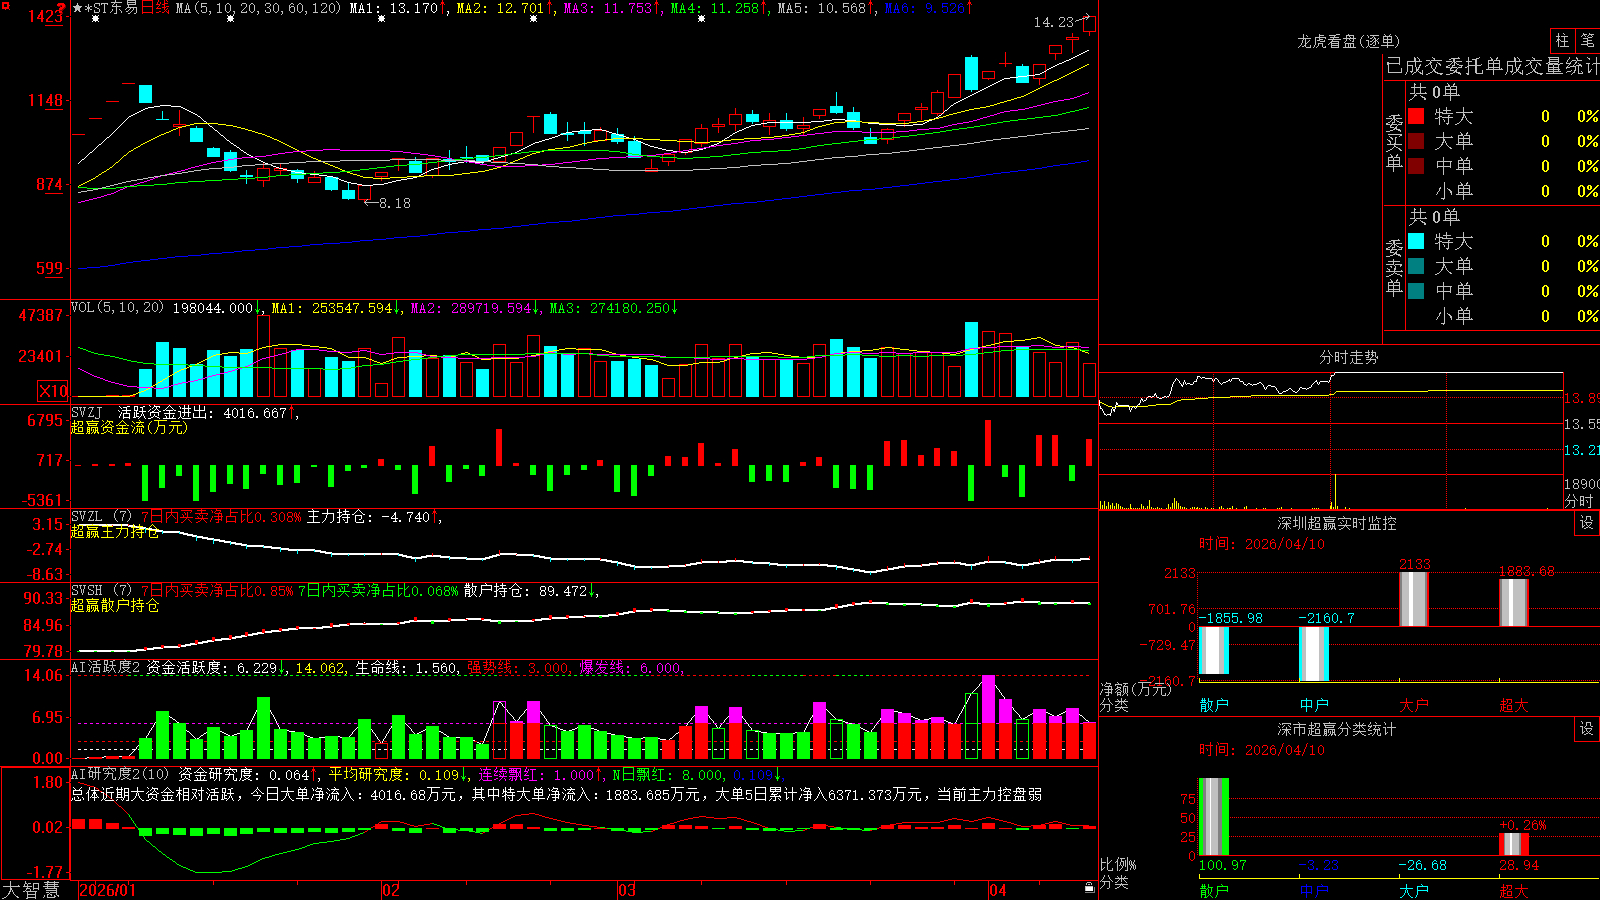Click the star marker below MA1: 13.170
Screen dimensions: 1600x900
coord(381,20)
